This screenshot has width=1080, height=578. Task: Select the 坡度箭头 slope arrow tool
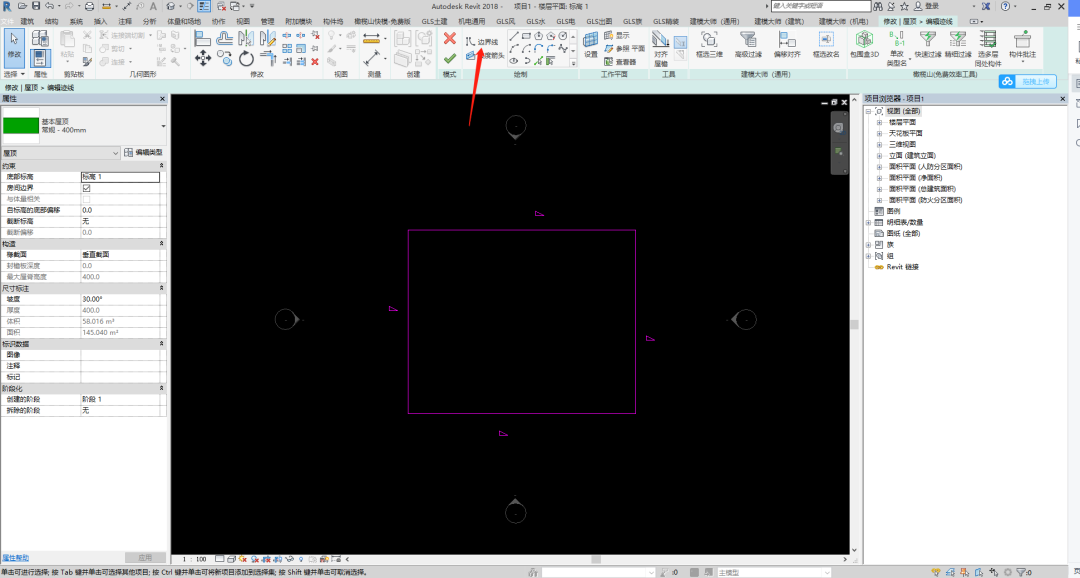coord(485,56)
